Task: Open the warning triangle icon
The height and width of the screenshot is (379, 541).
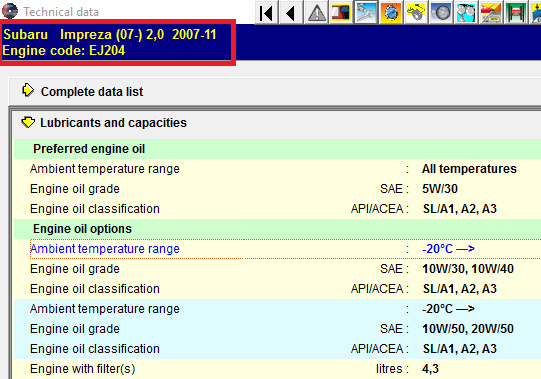Action: (316, 13)
